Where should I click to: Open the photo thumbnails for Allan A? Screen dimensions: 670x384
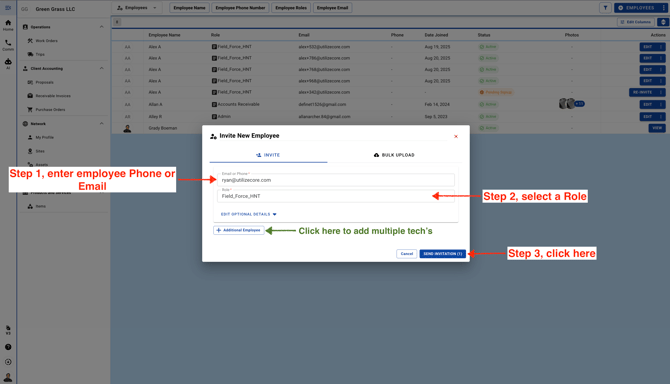[x=567, y=103]
